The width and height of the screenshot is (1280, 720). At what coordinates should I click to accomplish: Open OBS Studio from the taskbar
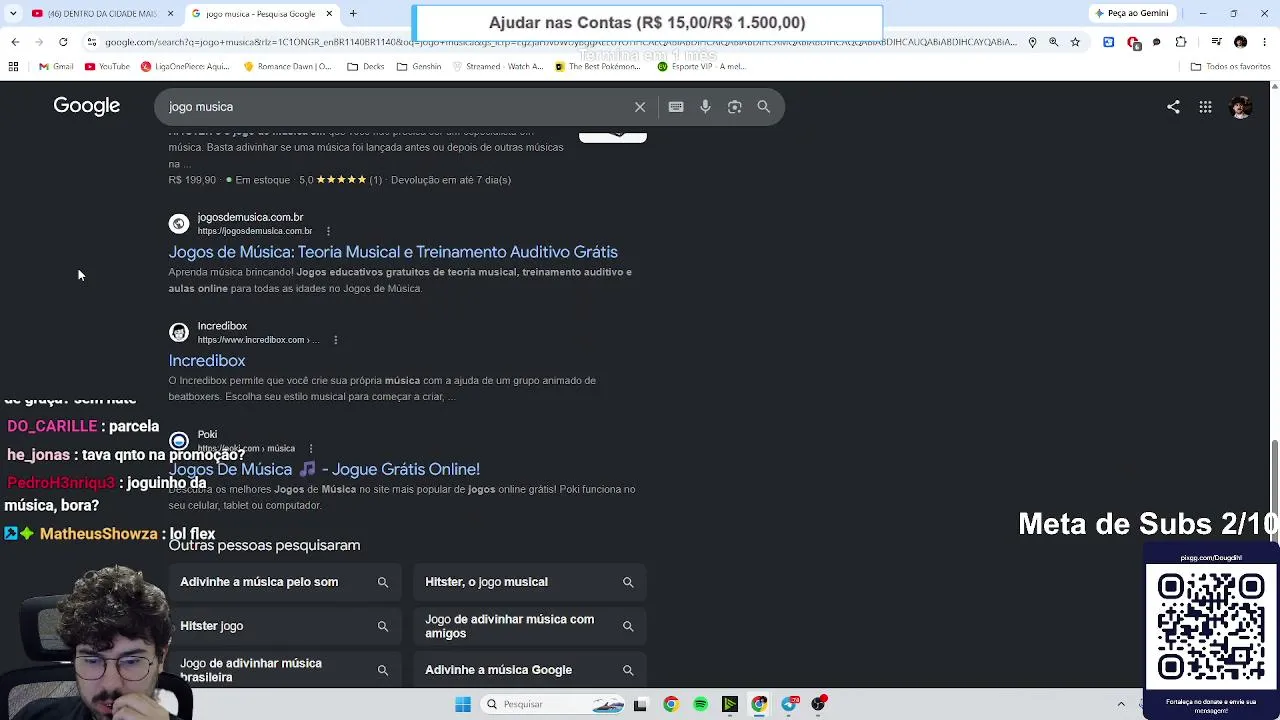pyautogui.click(x=819, y=704)
